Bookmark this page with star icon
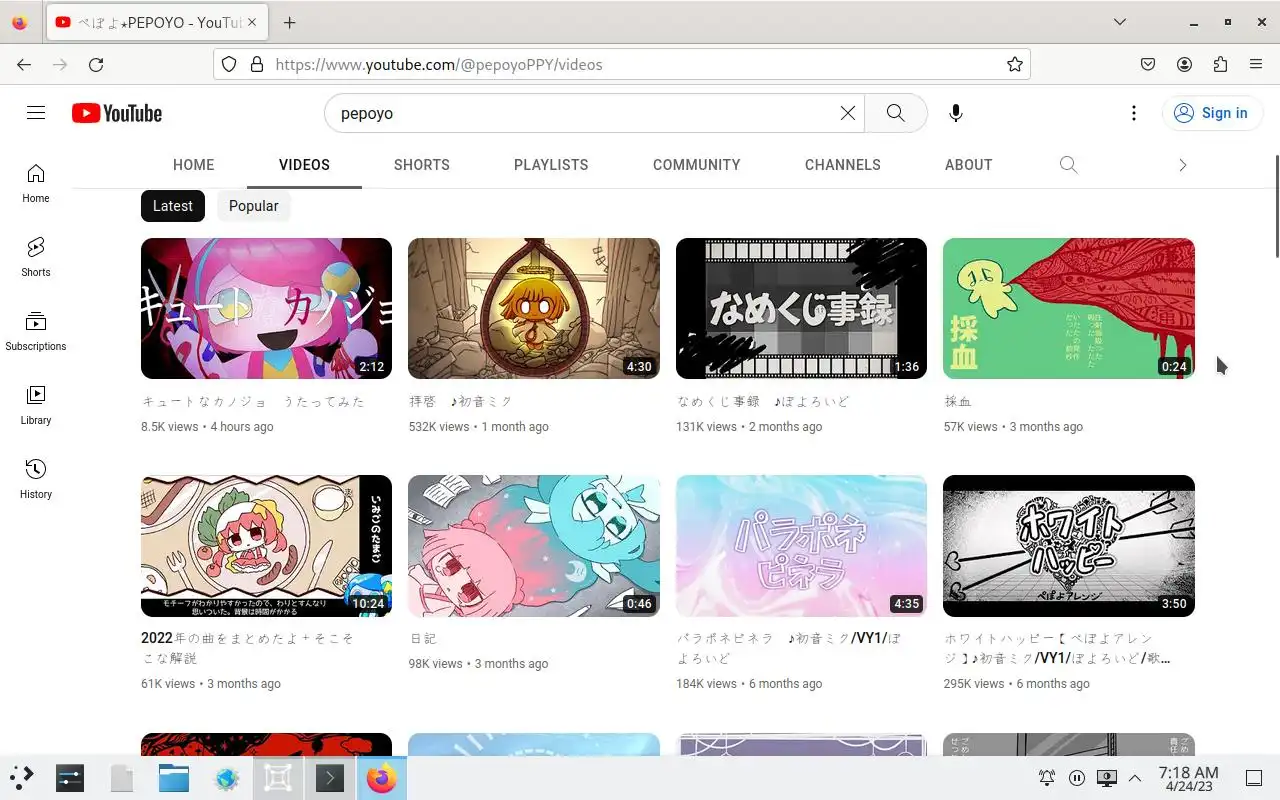Image resolution: width=1280 pixels, height=800 pixels. (x=1014, y=64)
